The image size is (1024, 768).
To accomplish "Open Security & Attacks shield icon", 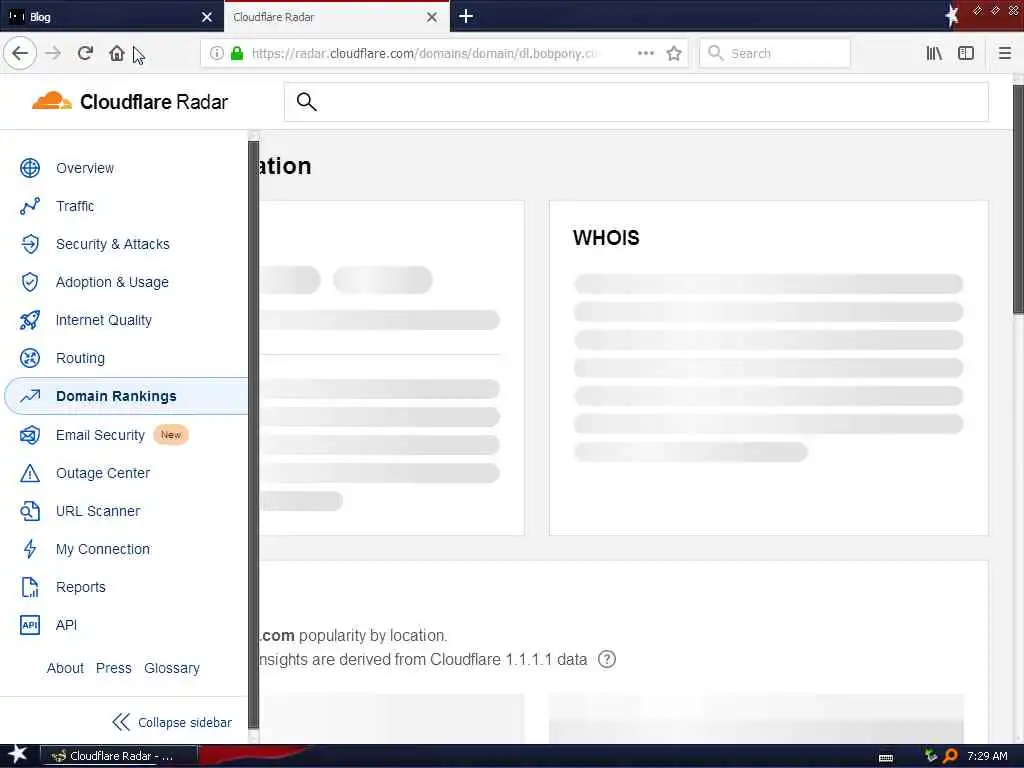I will pyautogui.click(x=30, y=244).
